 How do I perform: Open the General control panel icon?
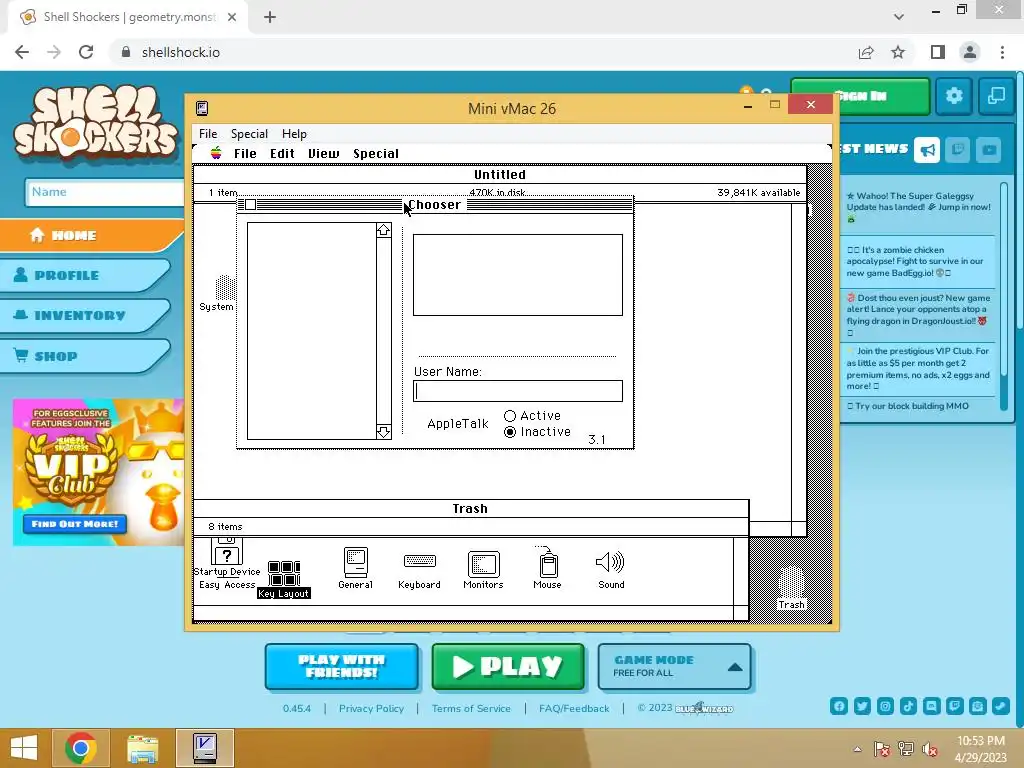[x=356, y=568]
